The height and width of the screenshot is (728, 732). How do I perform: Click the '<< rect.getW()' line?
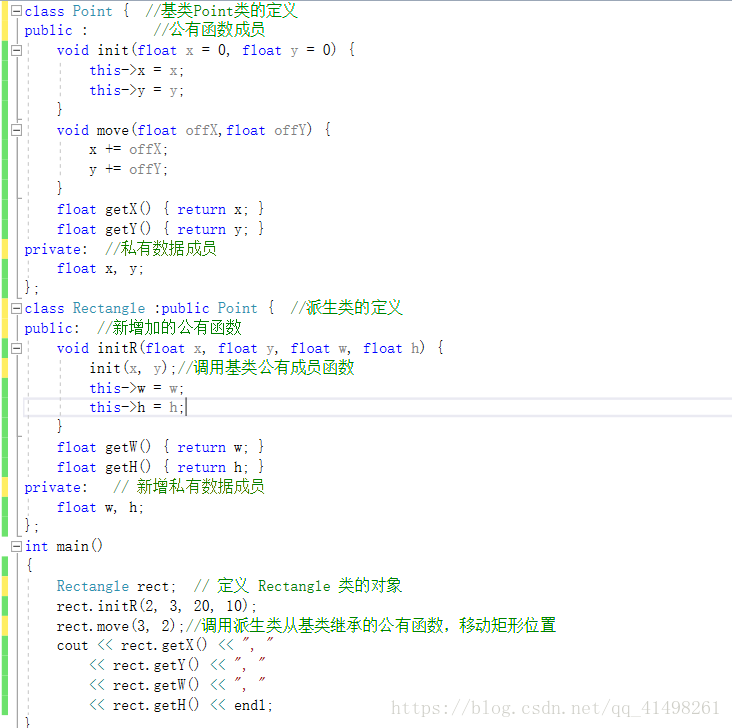tap(177, 685)
